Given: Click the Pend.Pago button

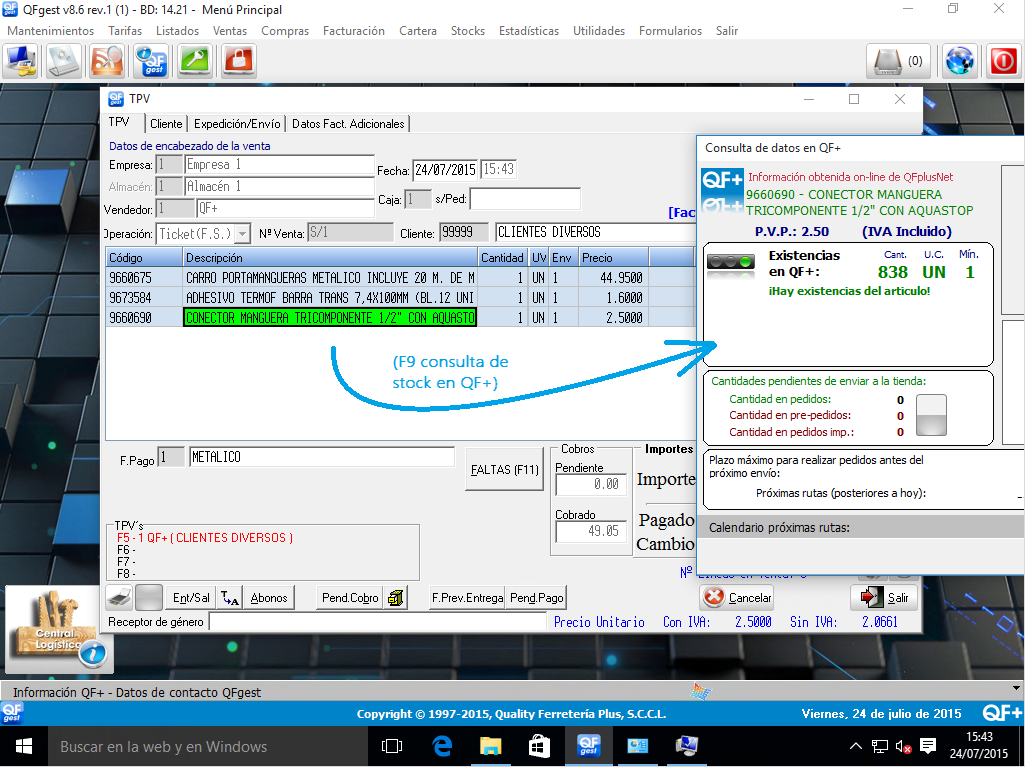Looking at the screenshot, I should pyautogui.click(x=537, y=598).
